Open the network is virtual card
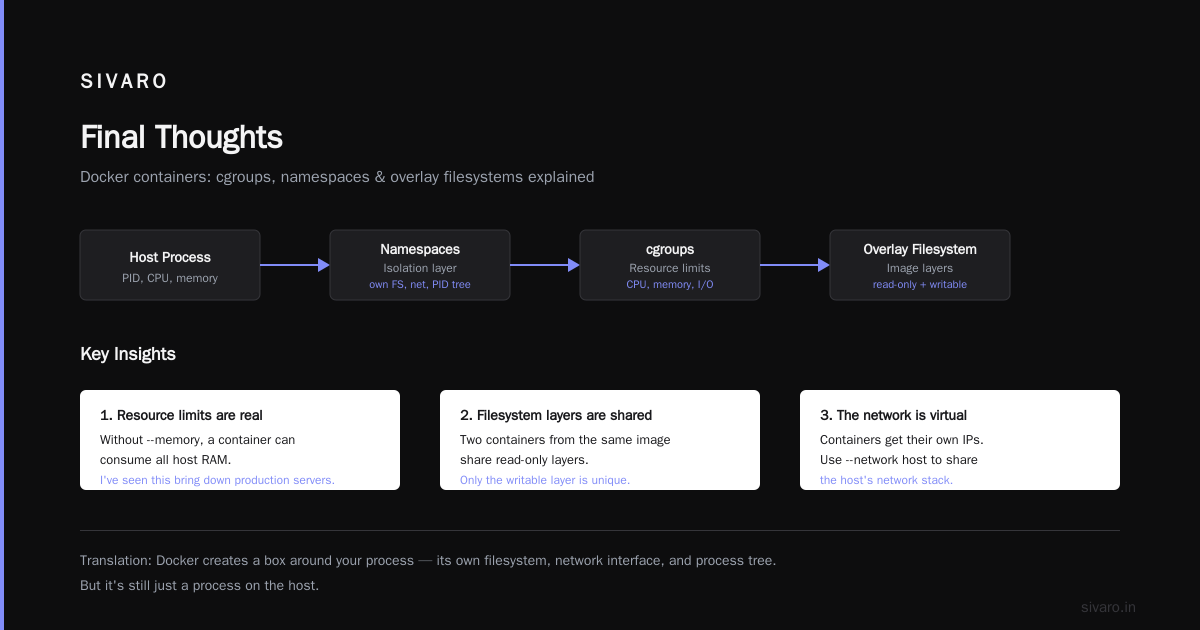Viewport: 1200px width, 630px height. coord(960,440)
